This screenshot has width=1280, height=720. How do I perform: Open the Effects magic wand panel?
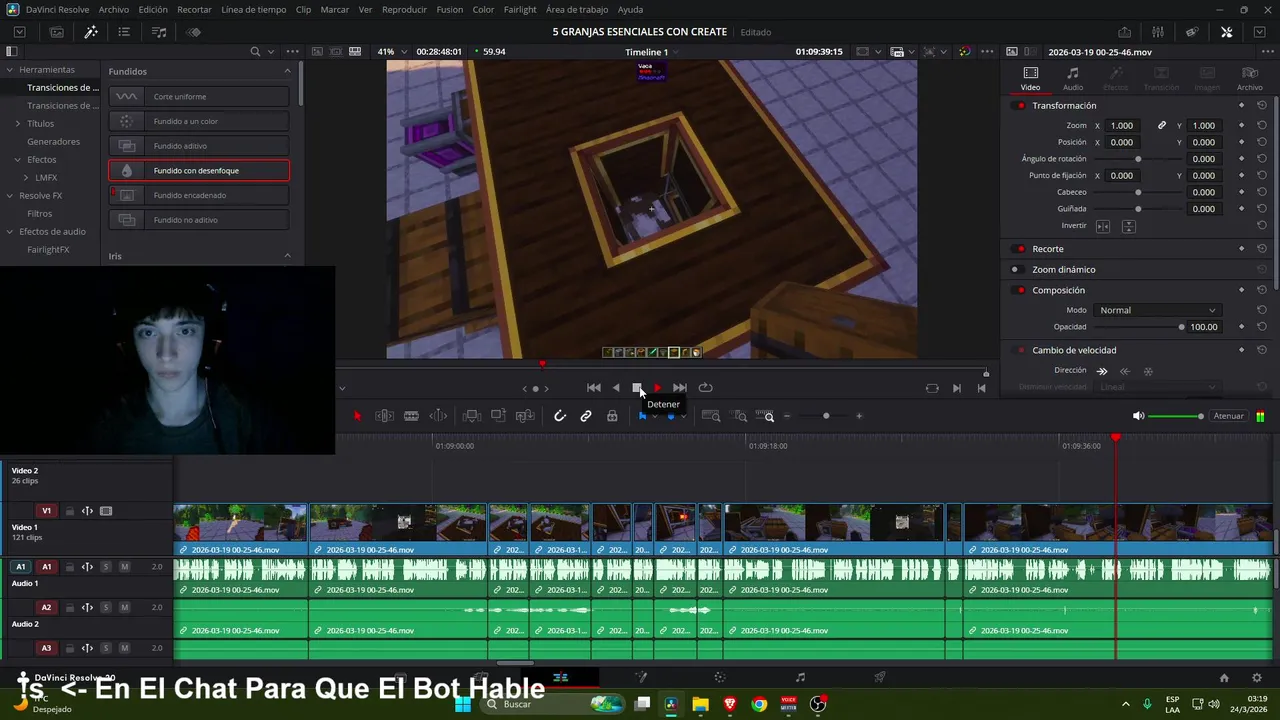[x=91, y=32]
